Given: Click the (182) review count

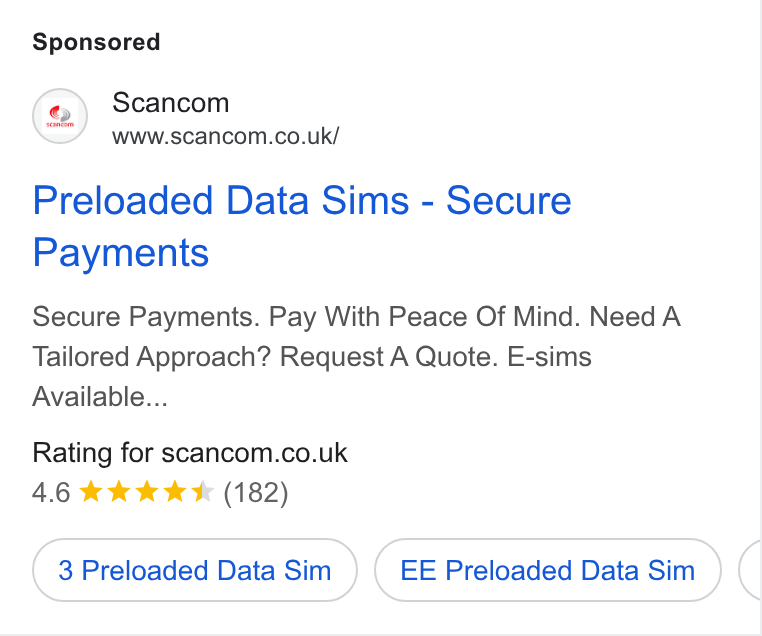Looking at the screenshot, I should 256,493.
